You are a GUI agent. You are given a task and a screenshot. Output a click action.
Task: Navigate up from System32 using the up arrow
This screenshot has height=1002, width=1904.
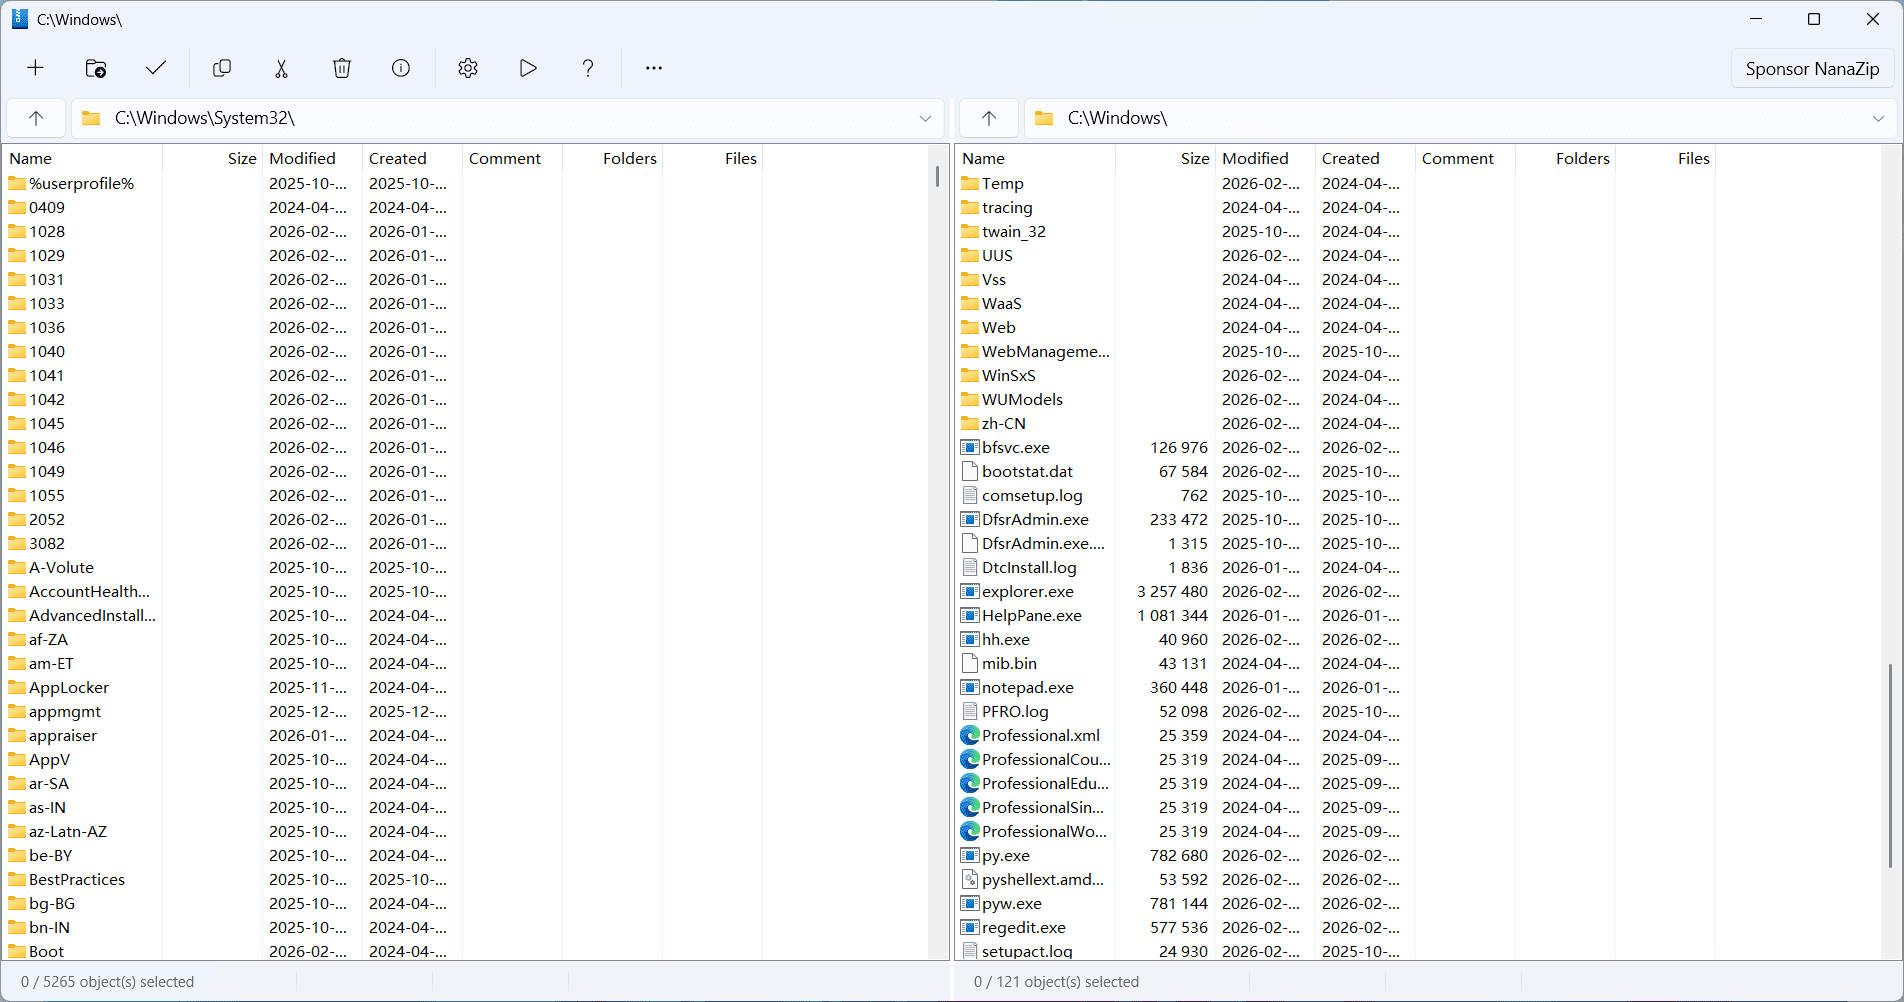point(36,118)
